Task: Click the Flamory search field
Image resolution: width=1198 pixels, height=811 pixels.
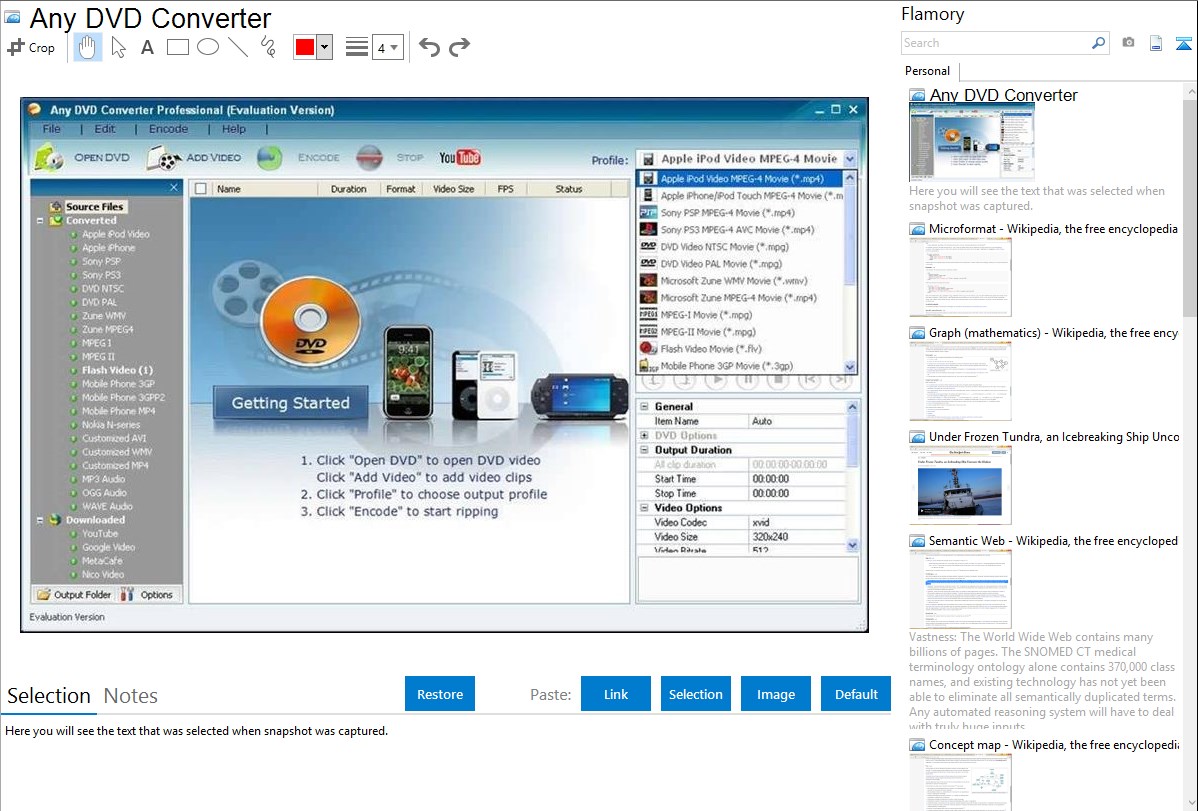Action: click(x=996, y=43)
